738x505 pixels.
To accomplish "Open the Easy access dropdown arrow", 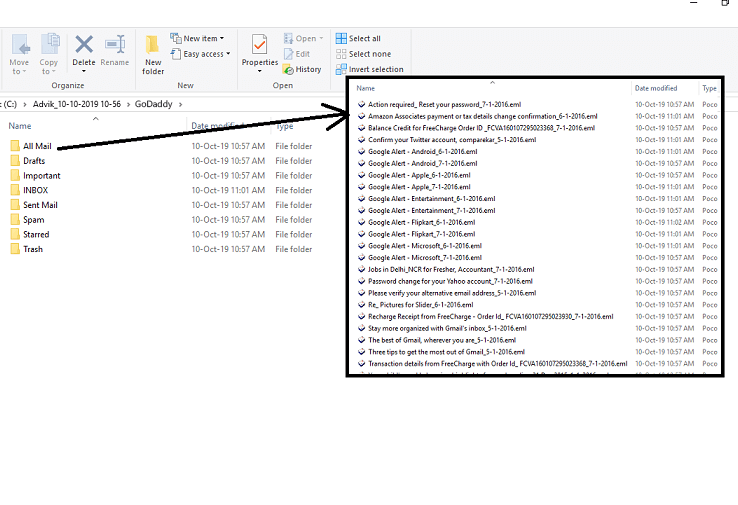I will (228, 54).
